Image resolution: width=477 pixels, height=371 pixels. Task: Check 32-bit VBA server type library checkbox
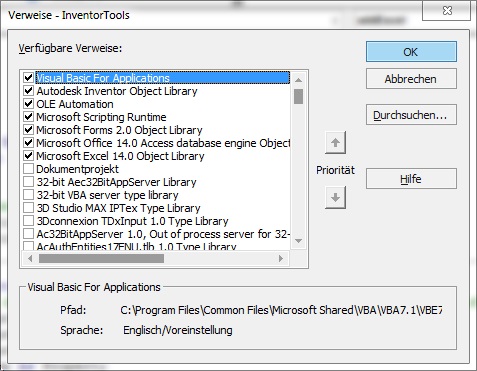click(x=29, y=195)
